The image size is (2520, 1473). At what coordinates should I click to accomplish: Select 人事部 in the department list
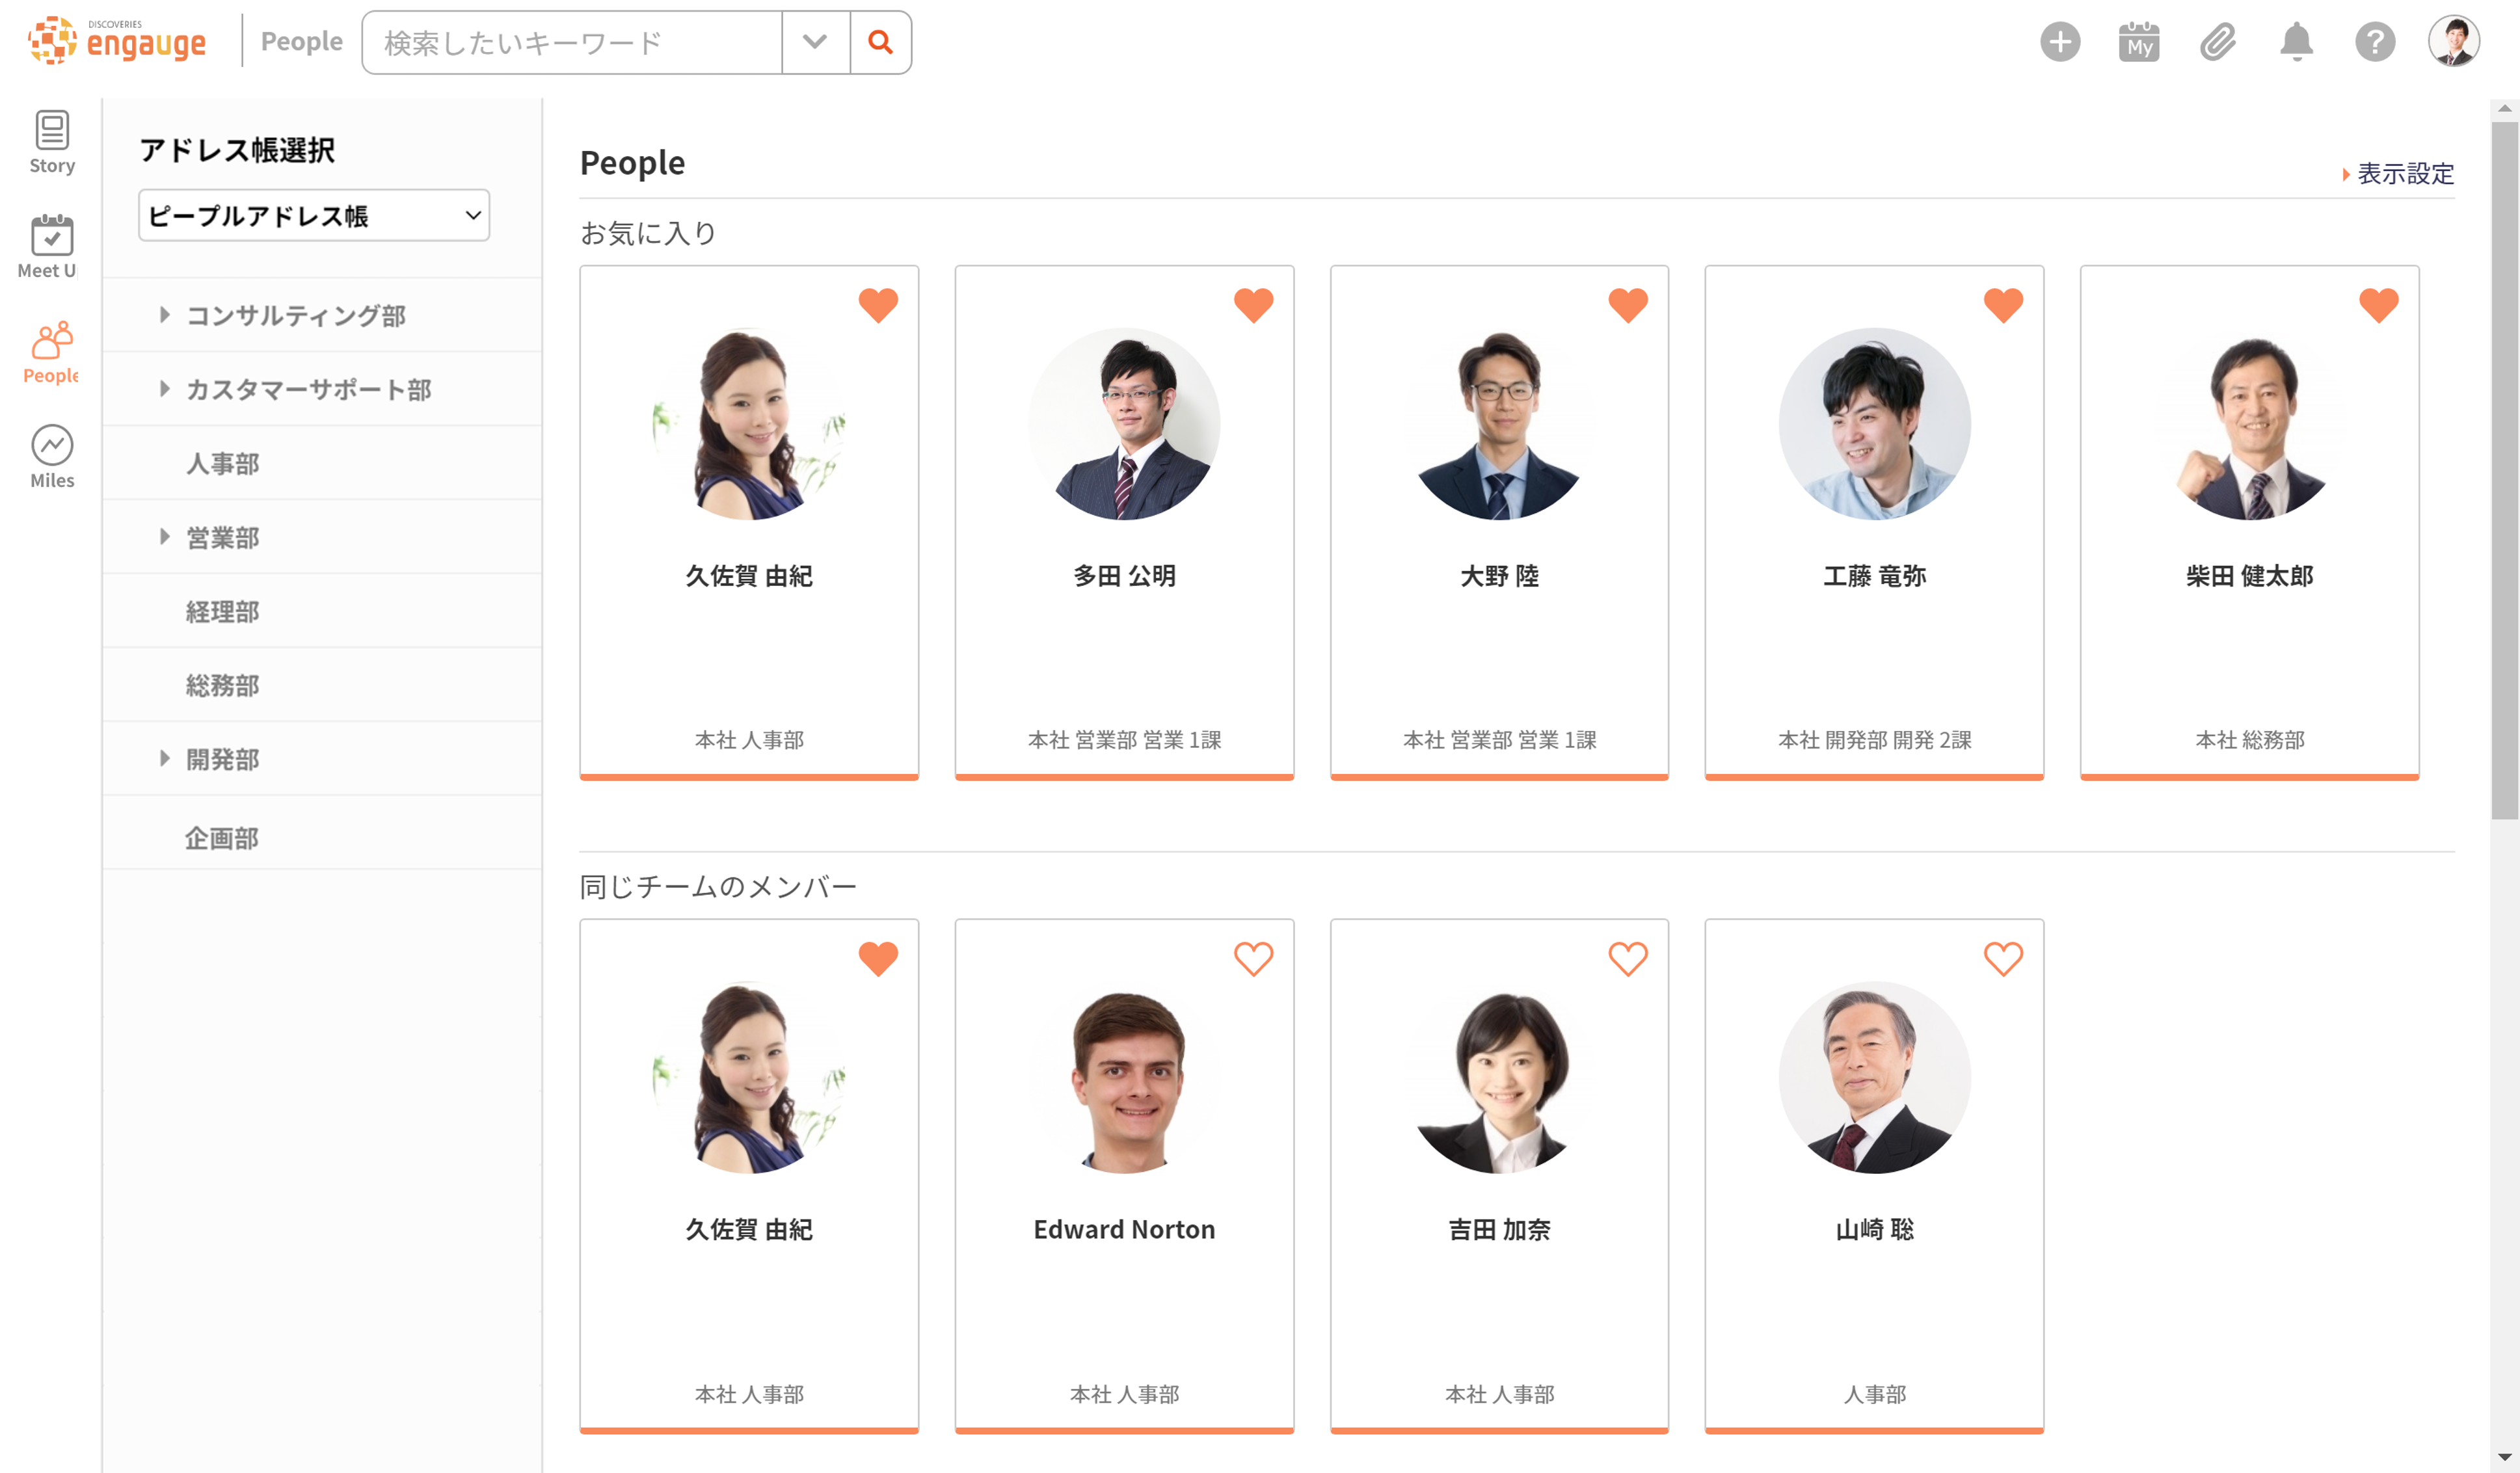tap(223, 463)
